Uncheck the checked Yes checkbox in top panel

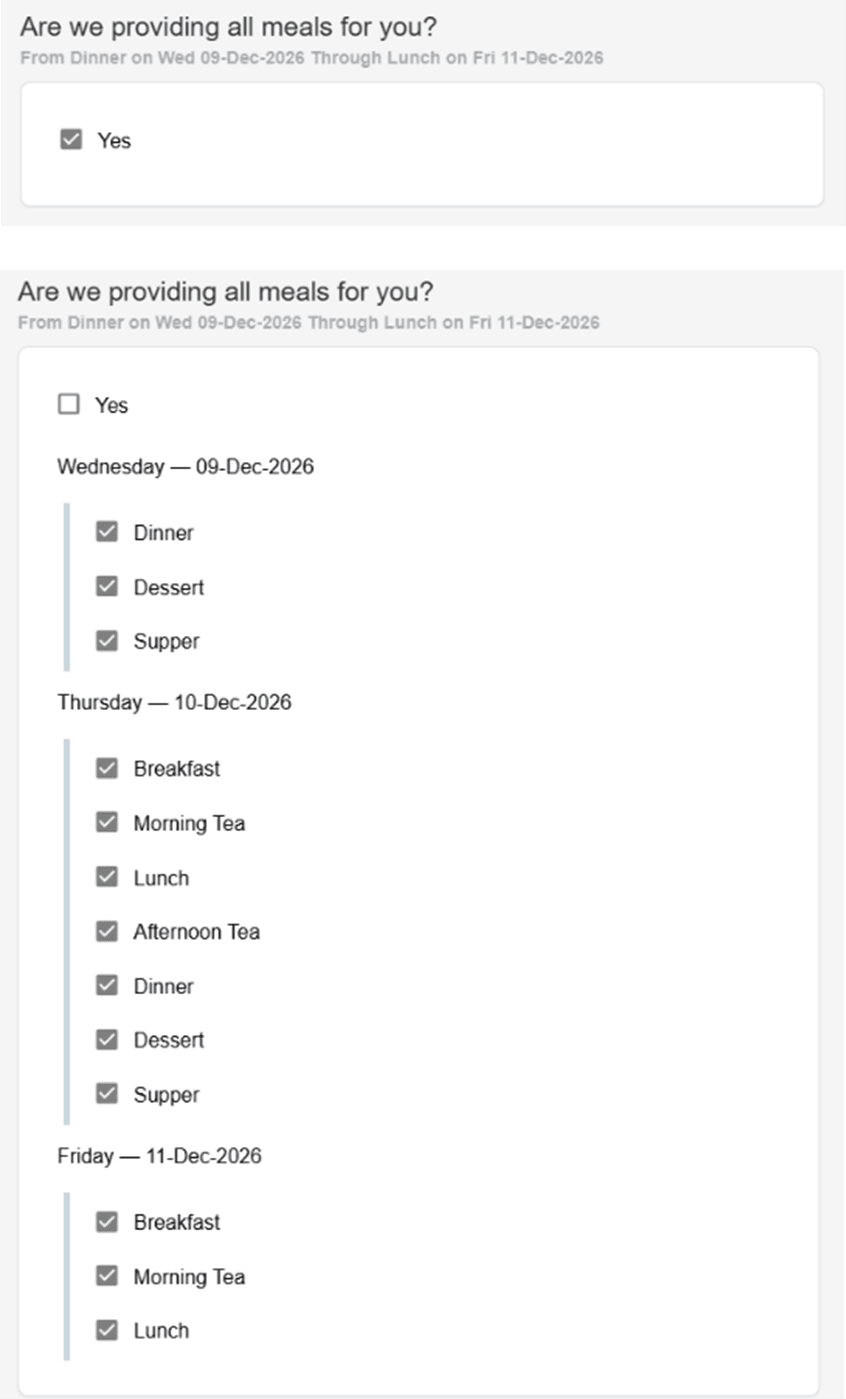click(x=71, y=140)
